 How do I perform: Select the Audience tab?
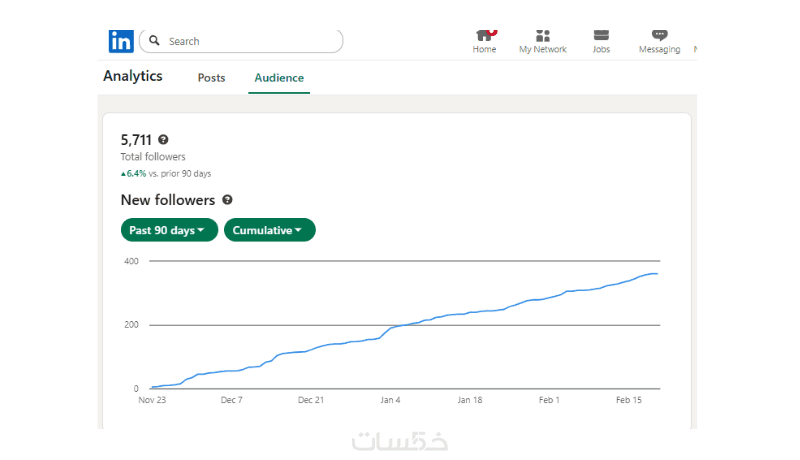point(279,78)
